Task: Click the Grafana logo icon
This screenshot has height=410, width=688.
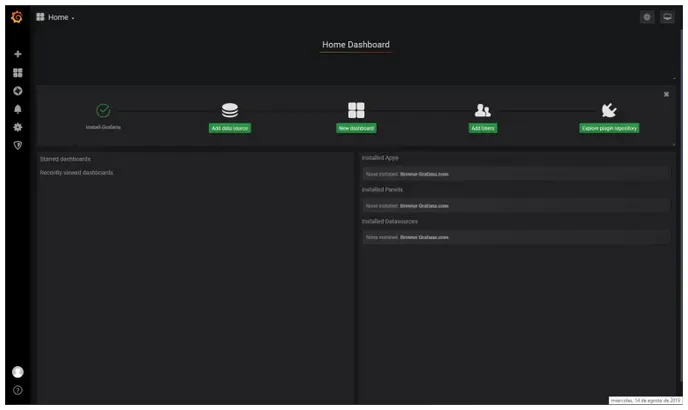Action: 17,17
